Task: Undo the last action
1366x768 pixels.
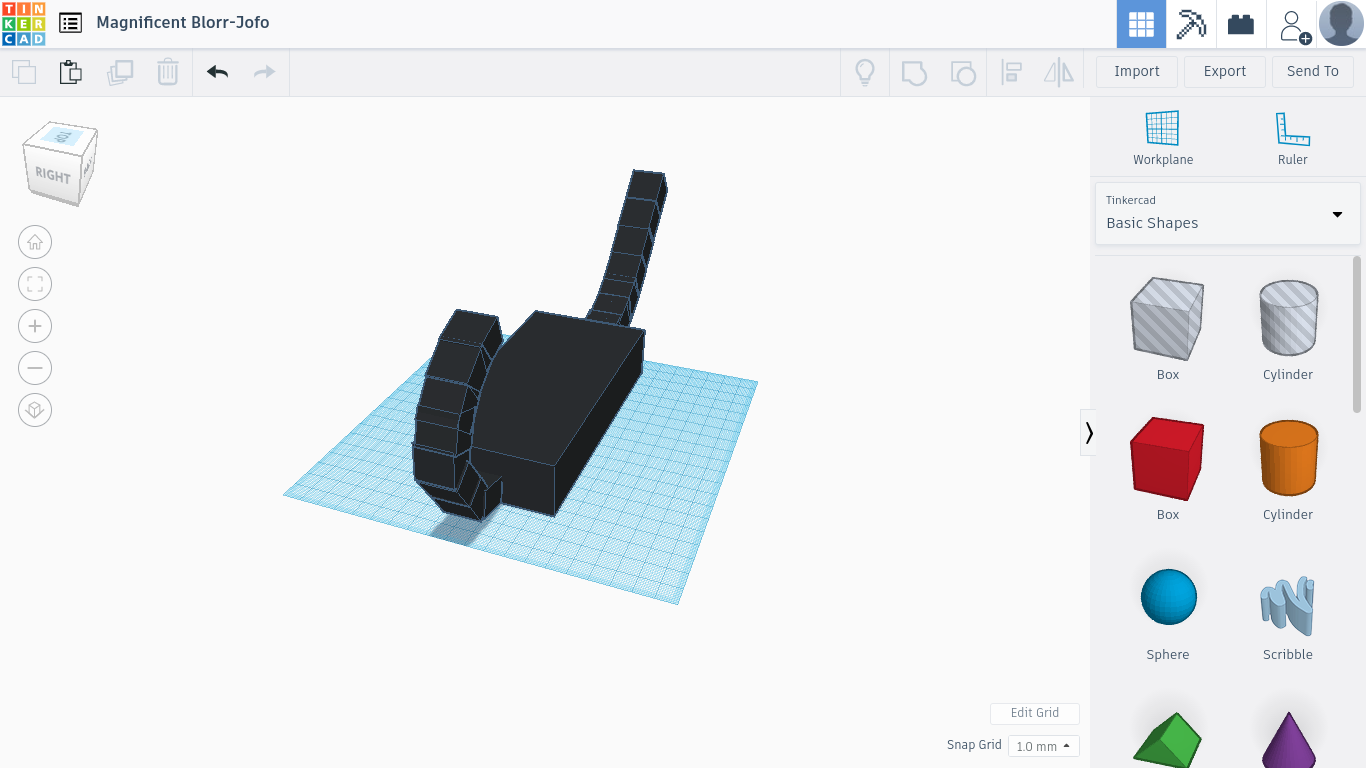Action: point(217,72)
